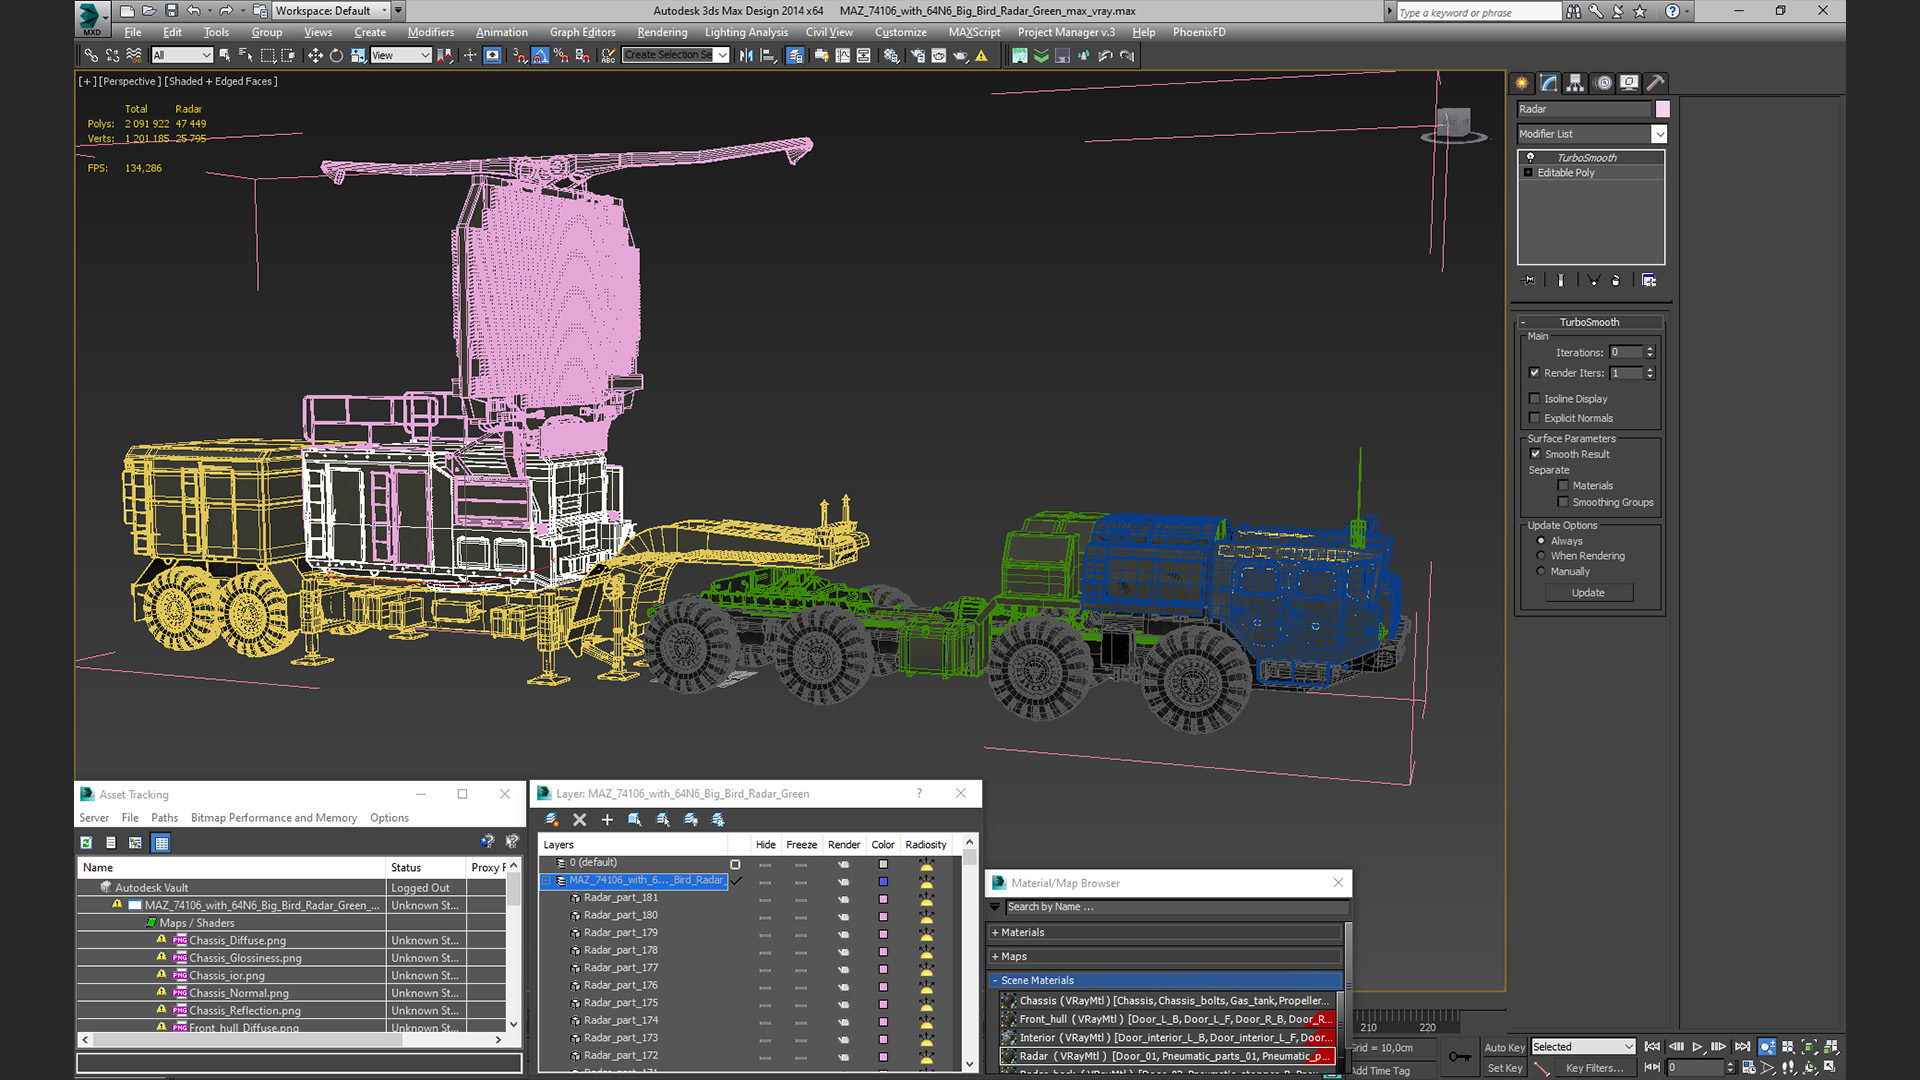This screenshot has width=1920, height=1080.
Task: Open the Rendering menu
Action: (x=662, y=32)
